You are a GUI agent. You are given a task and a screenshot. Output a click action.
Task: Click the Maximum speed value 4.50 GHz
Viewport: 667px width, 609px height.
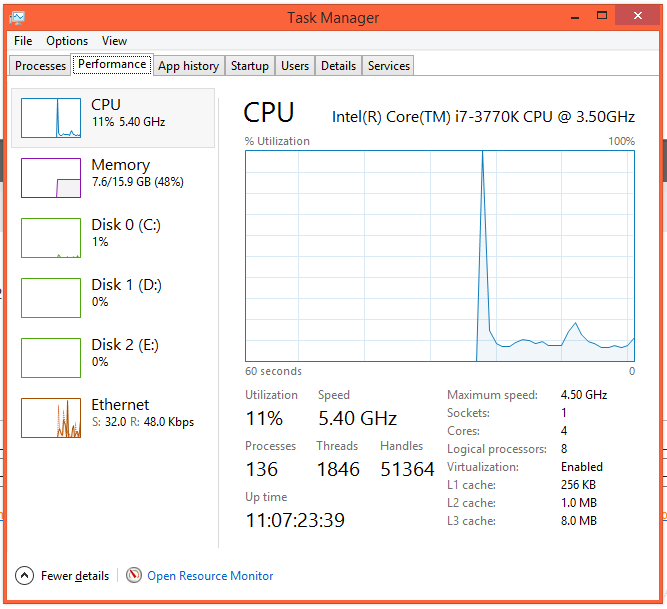point(584,395)
